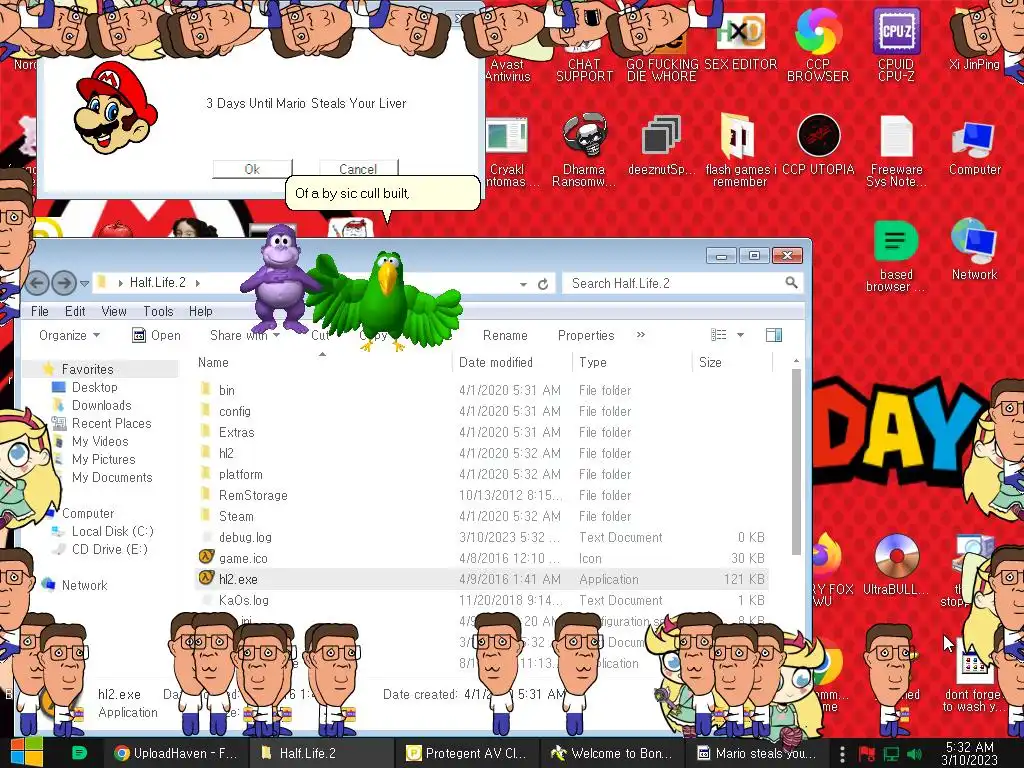Open the view options dropdown arrow
Image resolution: width=1024 pixels, height=768 pixels.
(741, 335)
